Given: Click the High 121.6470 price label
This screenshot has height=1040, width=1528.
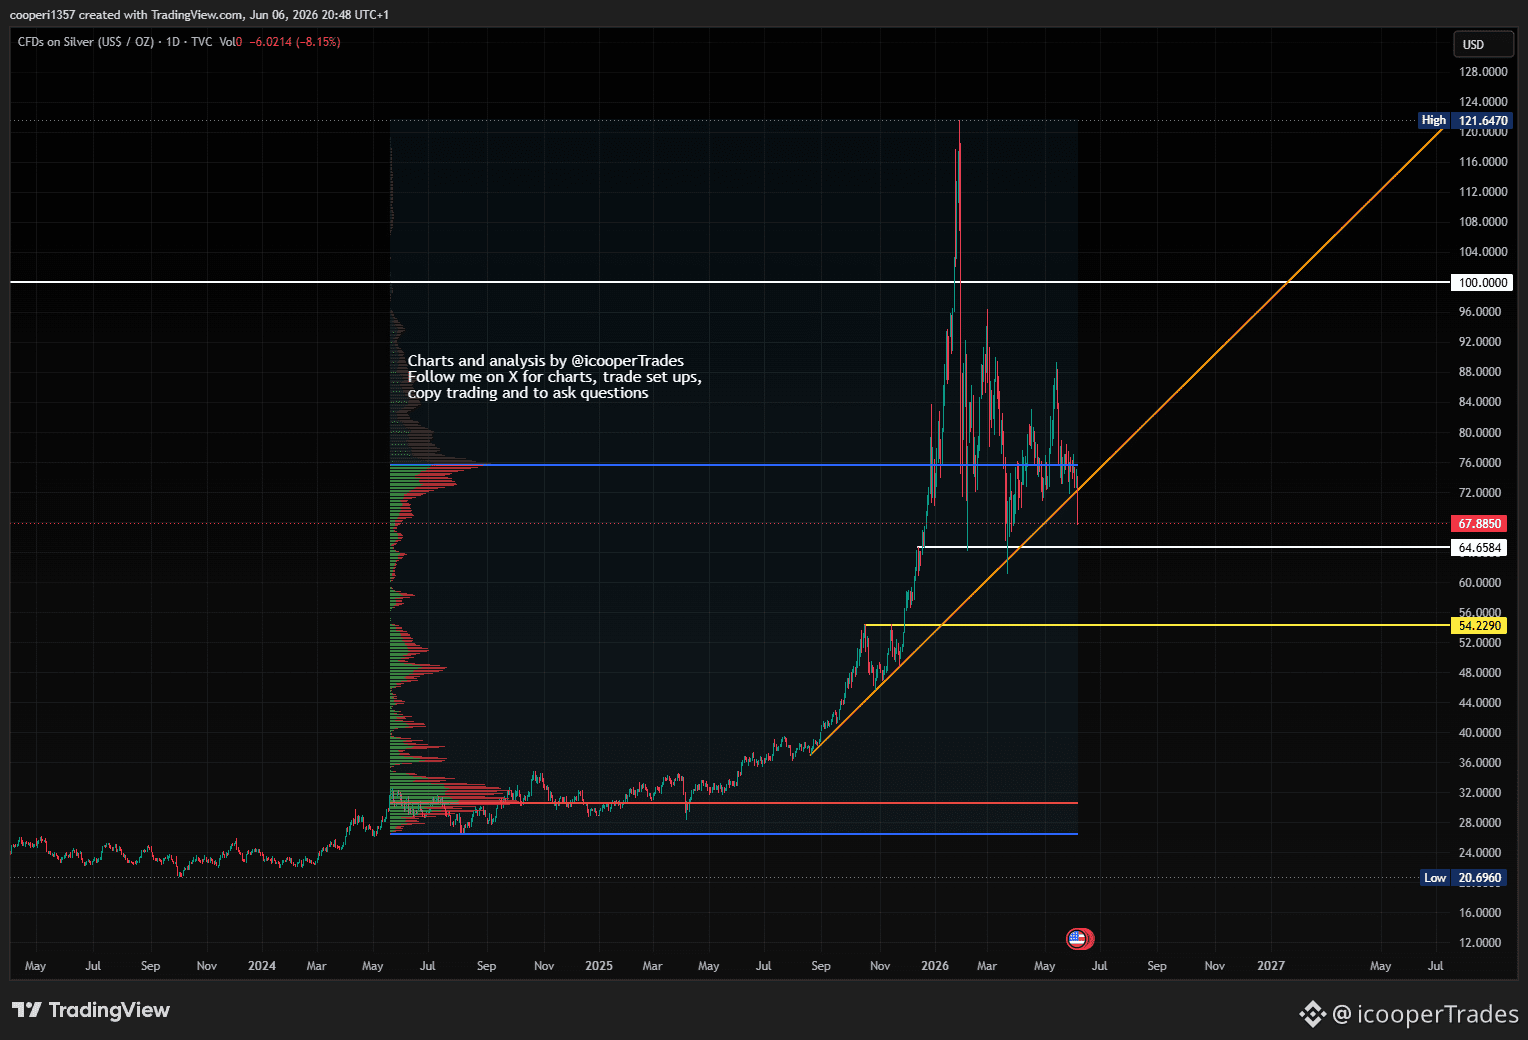Looking at the screenshot, I should 1465,121.
